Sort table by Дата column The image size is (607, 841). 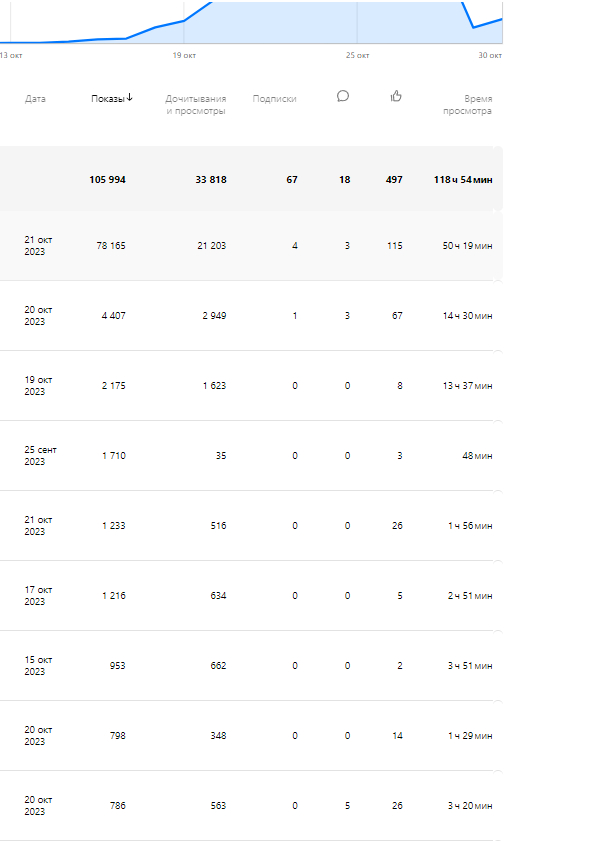point(35,99)
